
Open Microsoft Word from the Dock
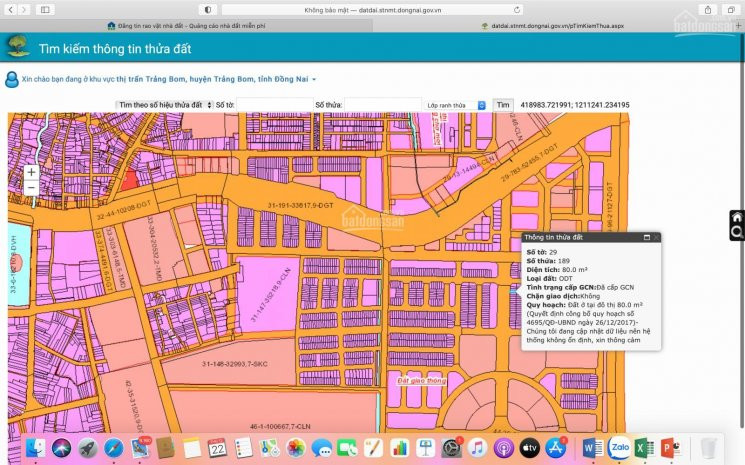click(592, 448)
